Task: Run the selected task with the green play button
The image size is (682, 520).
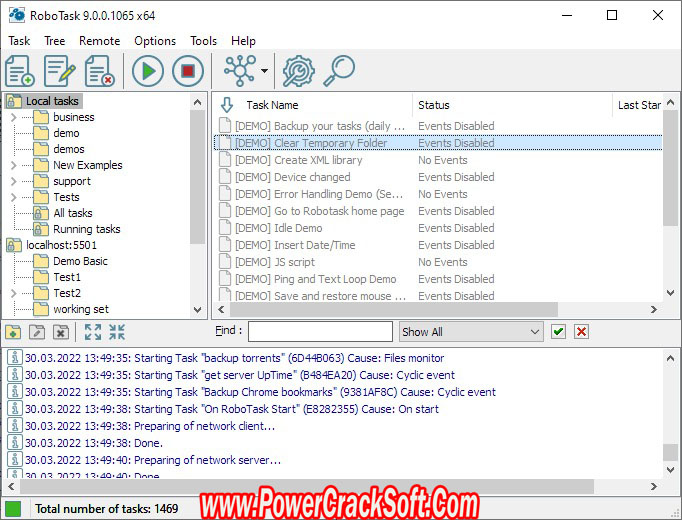Action: tap(148, 71)
